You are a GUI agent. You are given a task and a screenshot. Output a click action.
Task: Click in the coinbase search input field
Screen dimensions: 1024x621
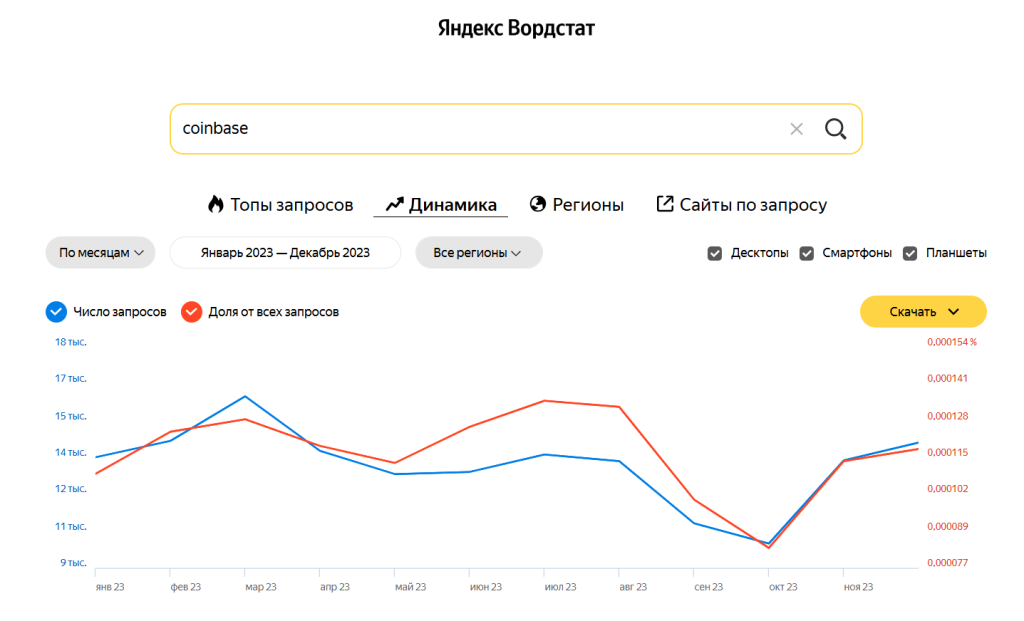click(x=470, y=129)
